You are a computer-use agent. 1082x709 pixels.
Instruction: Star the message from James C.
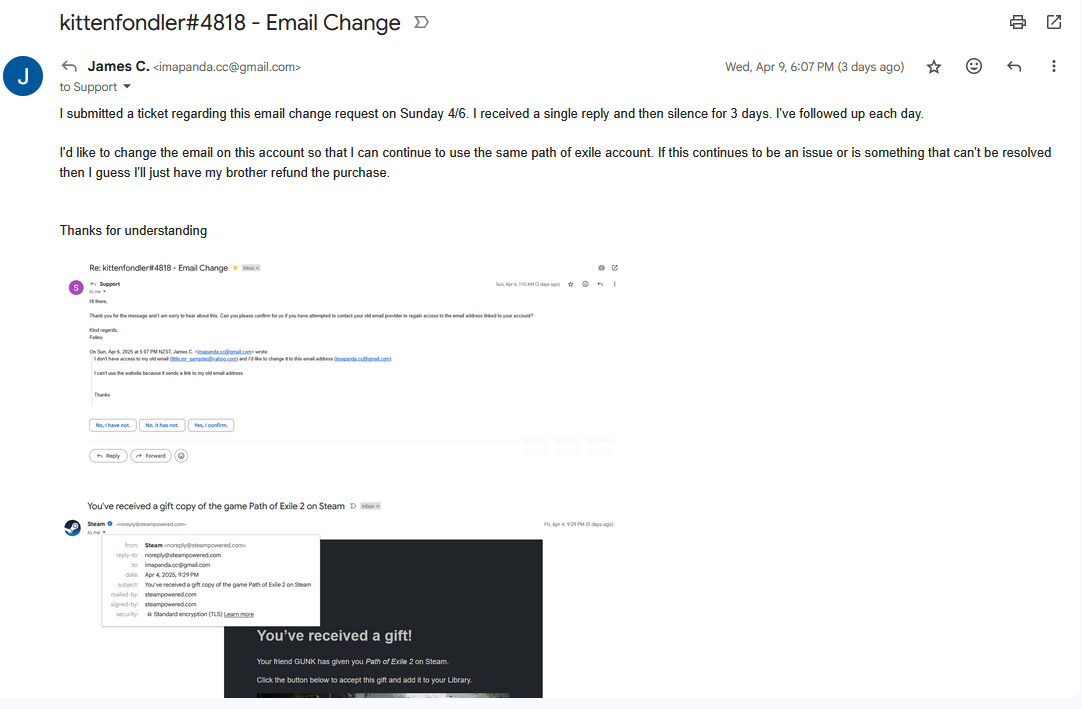pyautogui.click(x=934, y=66)
